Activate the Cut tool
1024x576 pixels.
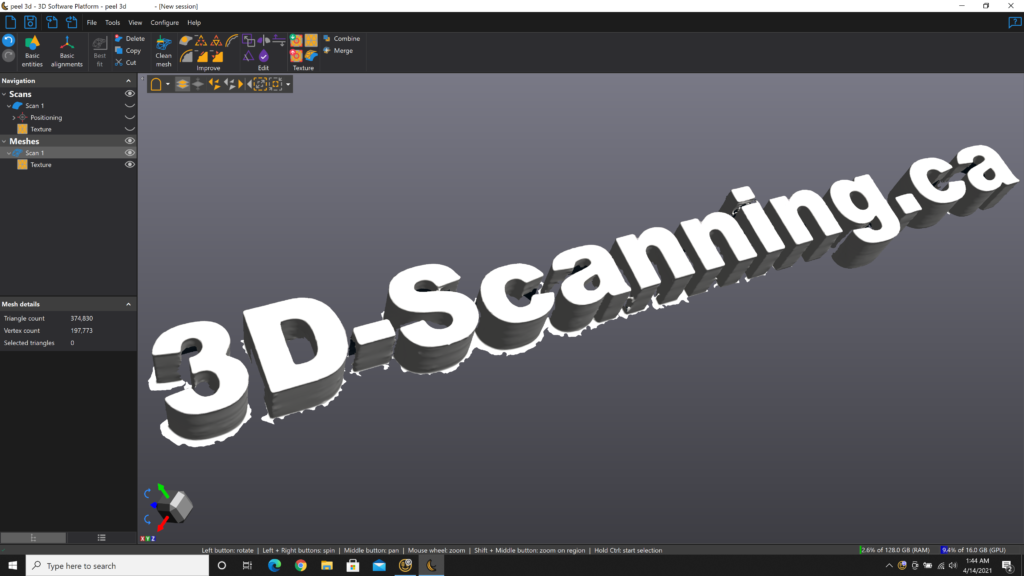127,61
